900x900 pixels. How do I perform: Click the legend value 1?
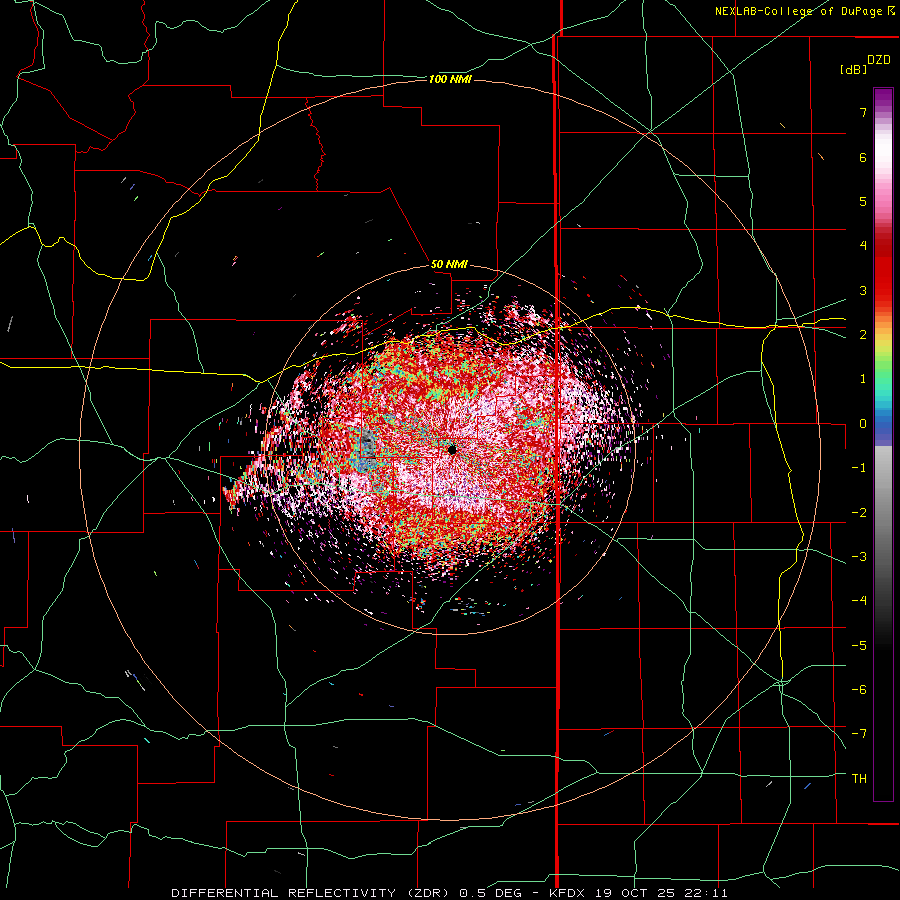[863, 379]
